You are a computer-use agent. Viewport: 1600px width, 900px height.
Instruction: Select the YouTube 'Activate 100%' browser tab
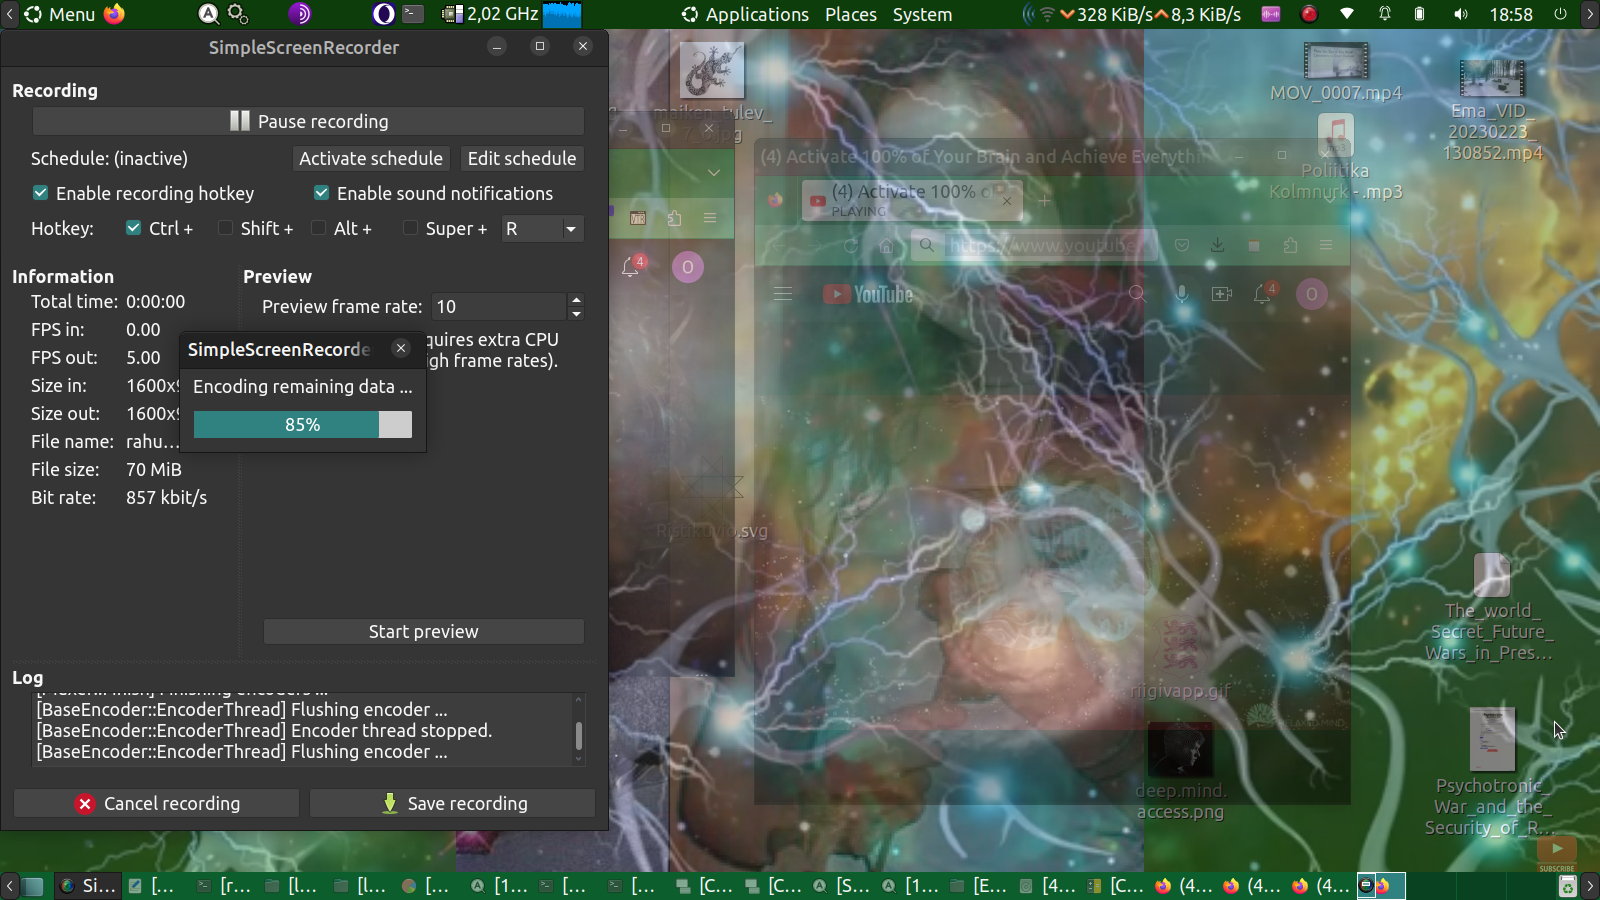911,199
